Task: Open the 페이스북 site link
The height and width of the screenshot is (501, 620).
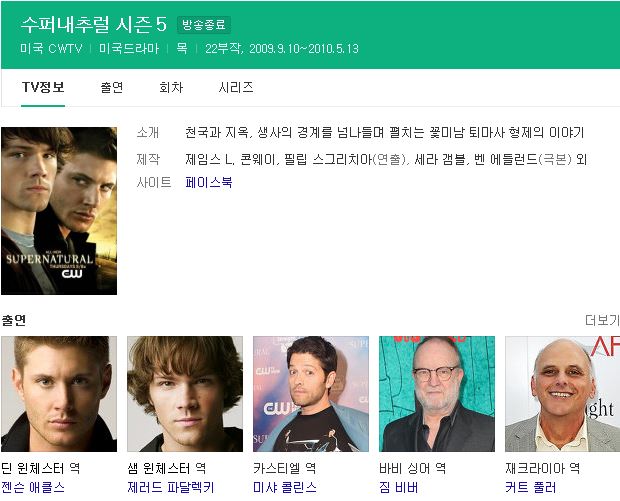Action: pyautogui.click(x=208, y=182)
